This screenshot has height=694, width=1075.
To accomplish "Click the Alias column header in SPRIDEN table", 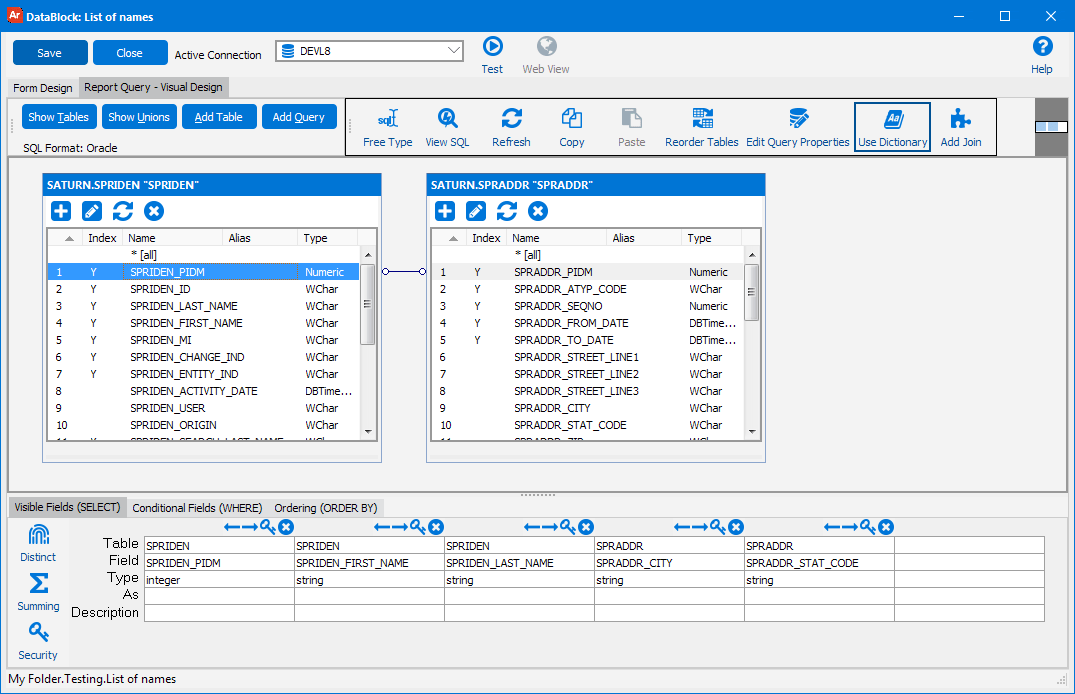I will pyautogui.click(x=261, y=238).
